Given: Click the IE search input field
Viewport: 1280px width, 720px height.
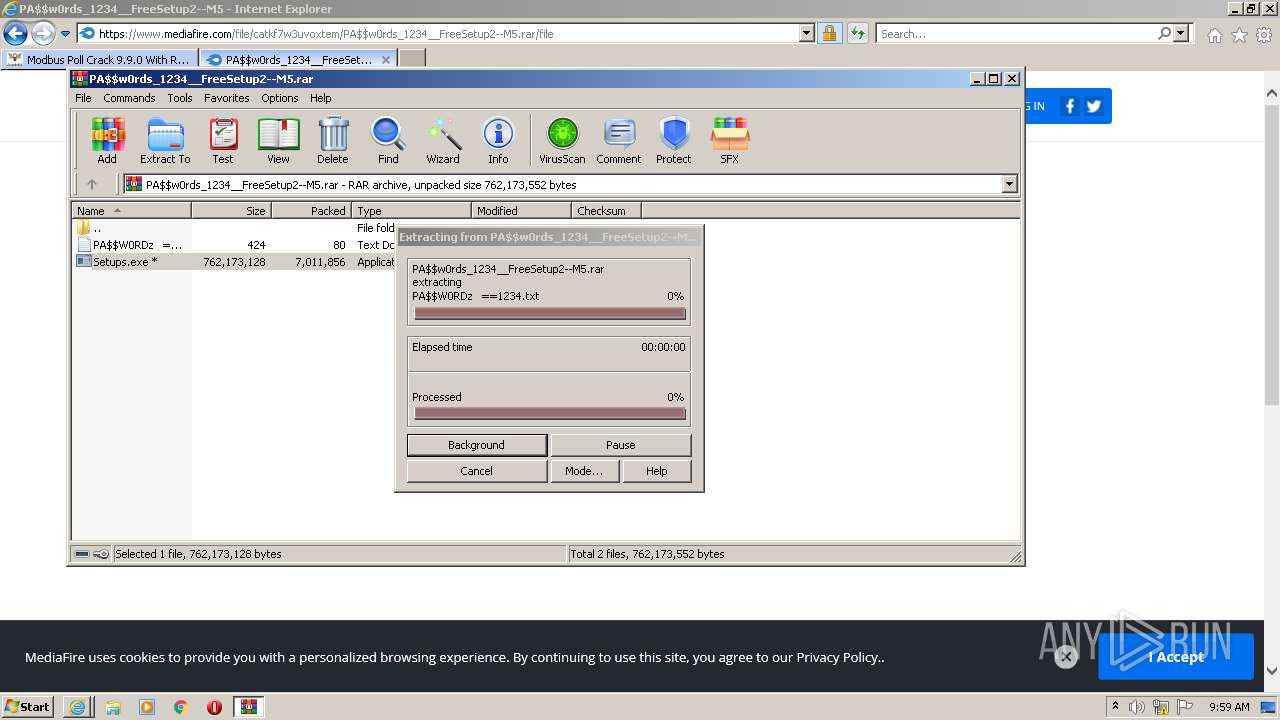Looking at the screenshot, I should pyautogui.click(x=1015, y=33).
